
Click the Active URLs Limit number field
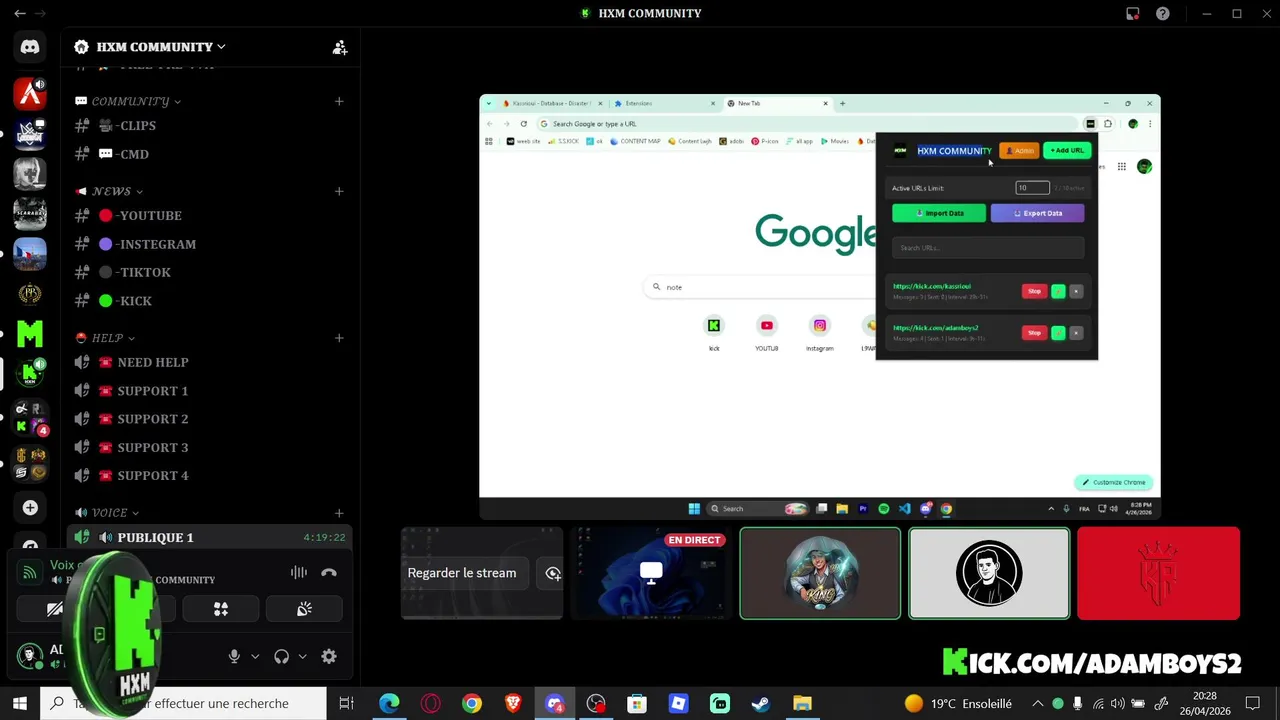pyautogui.click(x=1032, y=188)
